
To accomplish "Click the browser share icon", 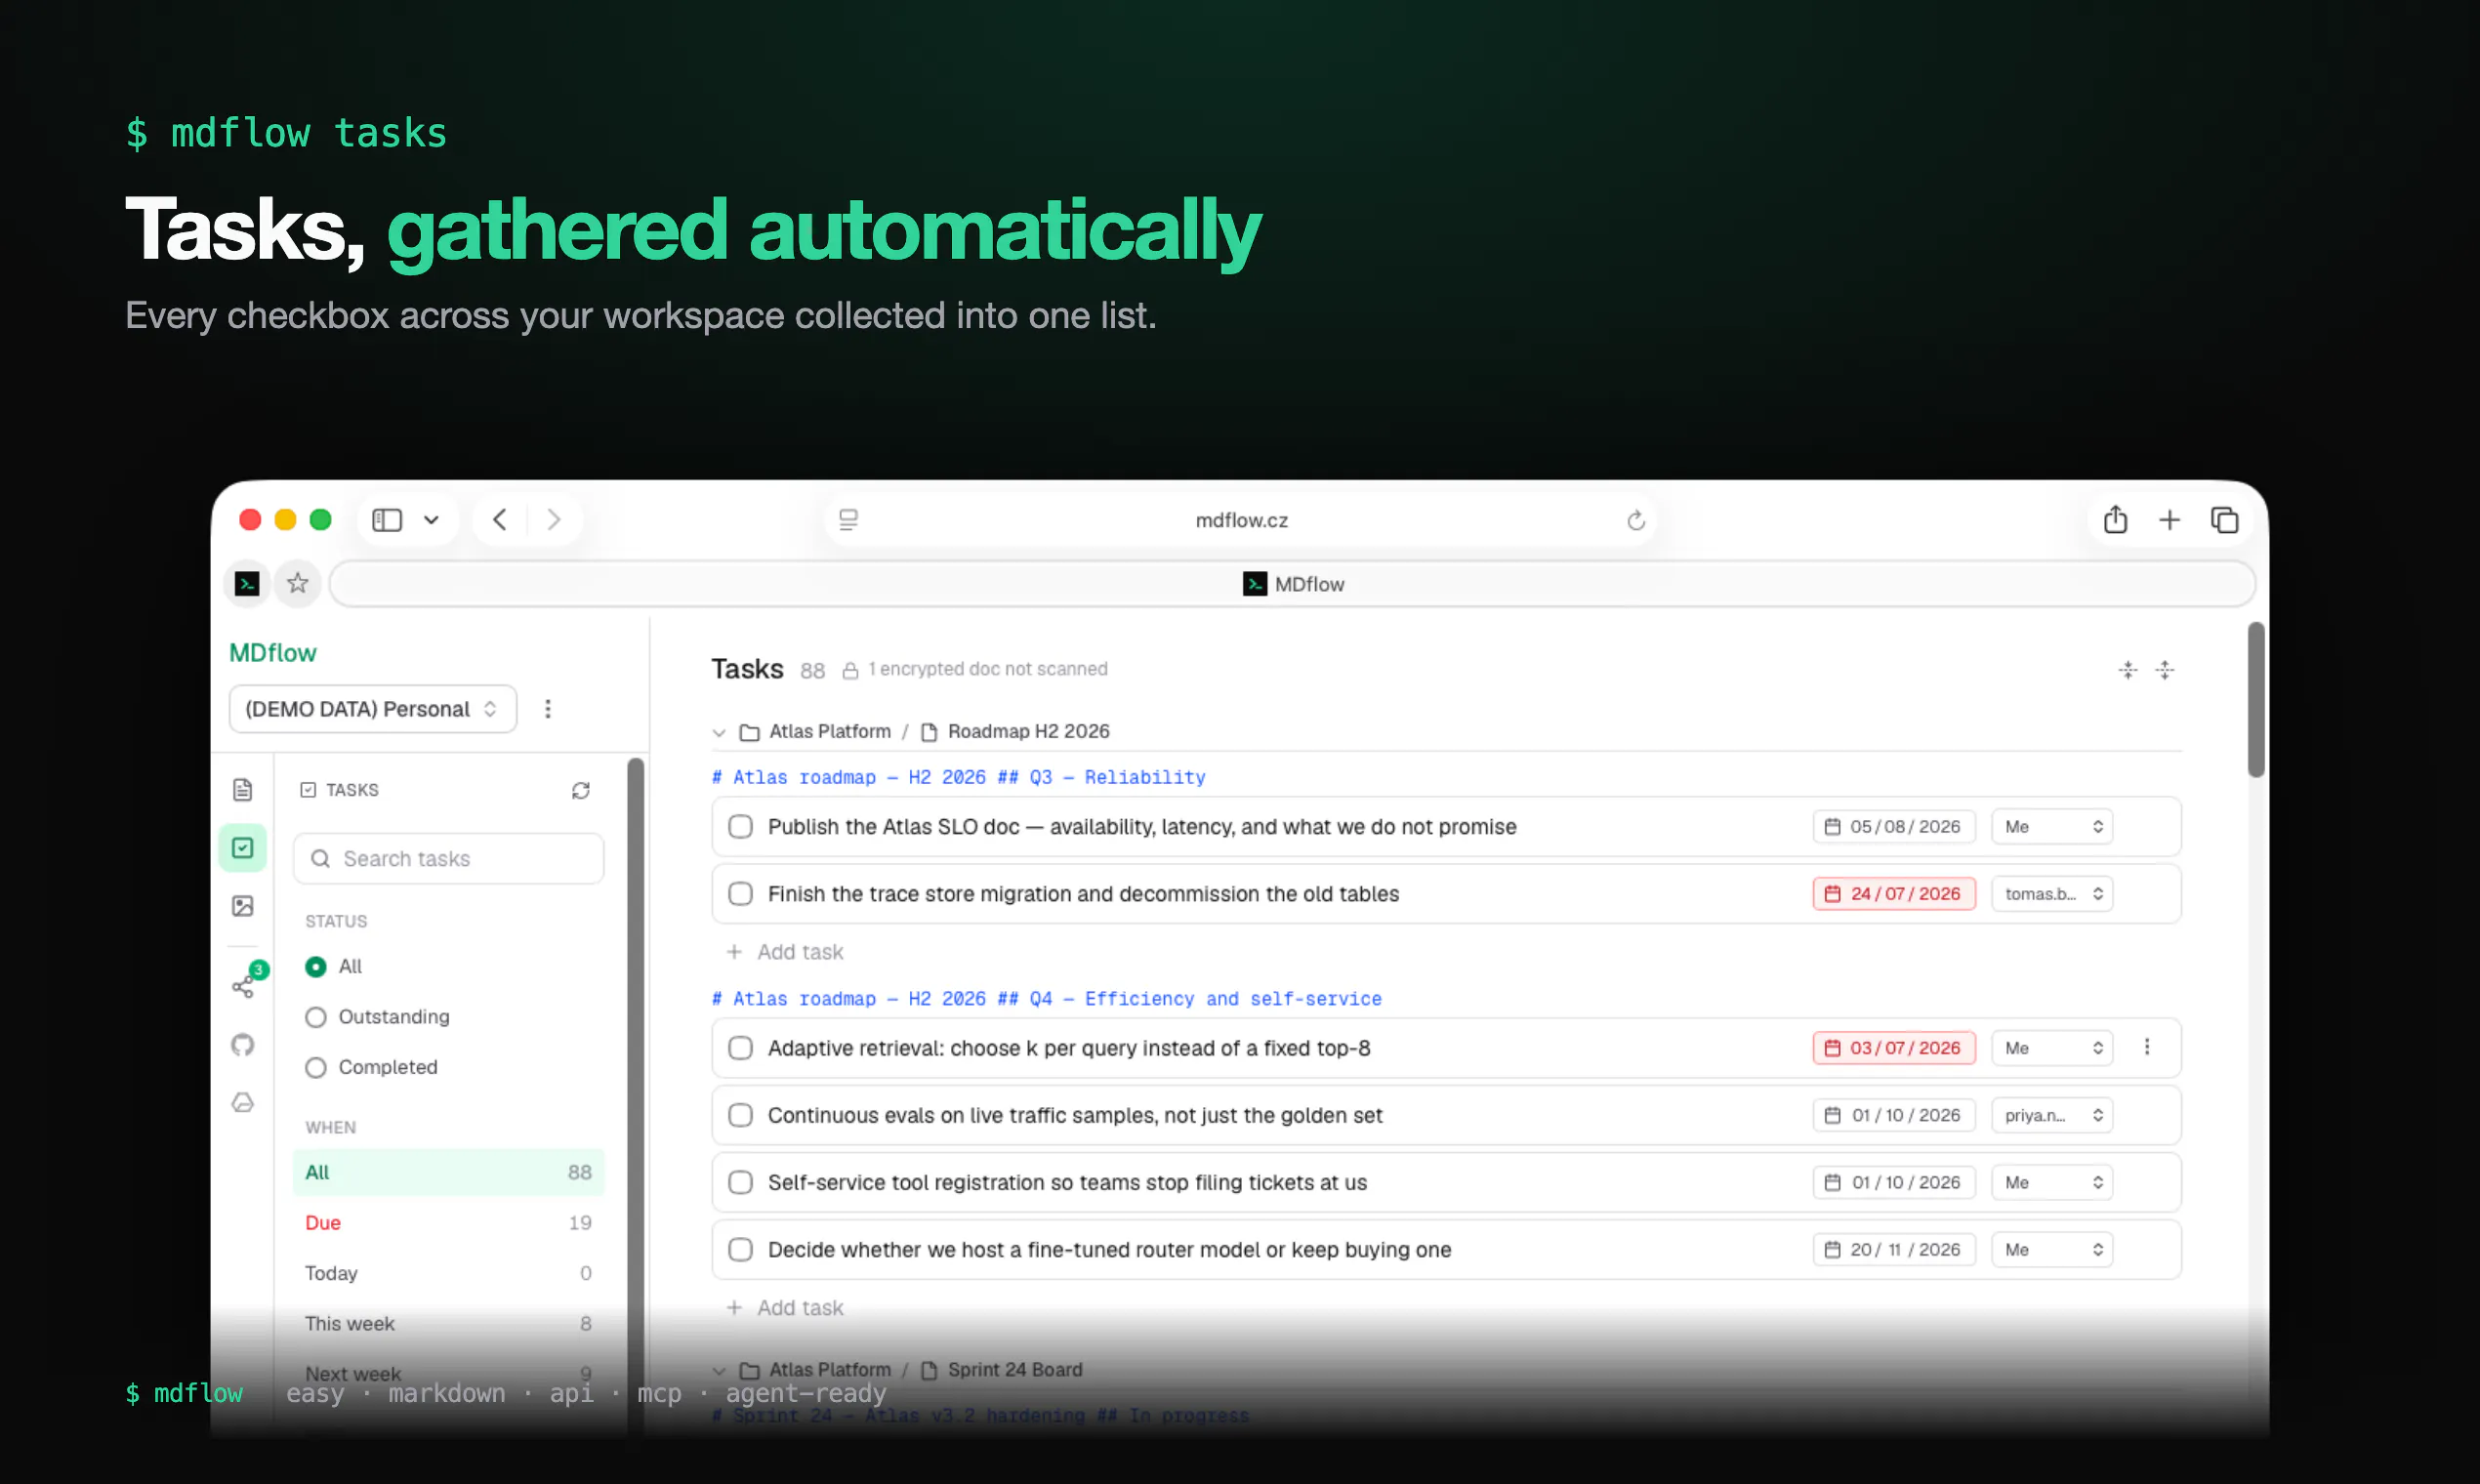I will (2115, 520).
